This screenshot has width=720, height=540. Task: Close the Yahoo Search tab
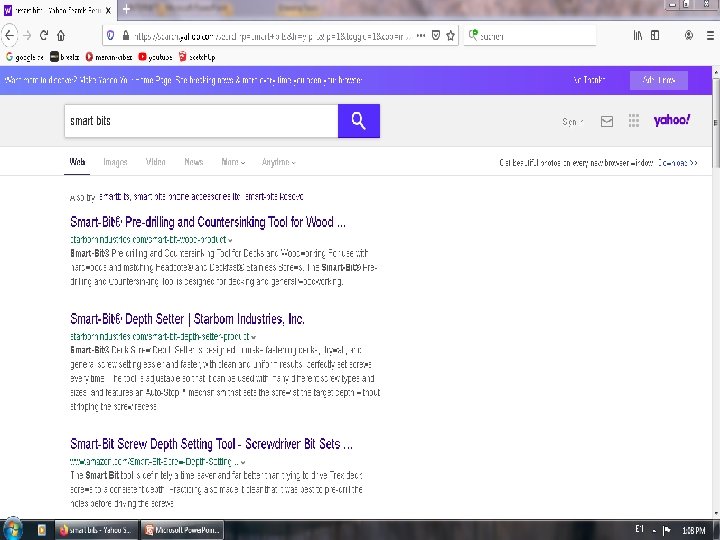coord(108,10)
